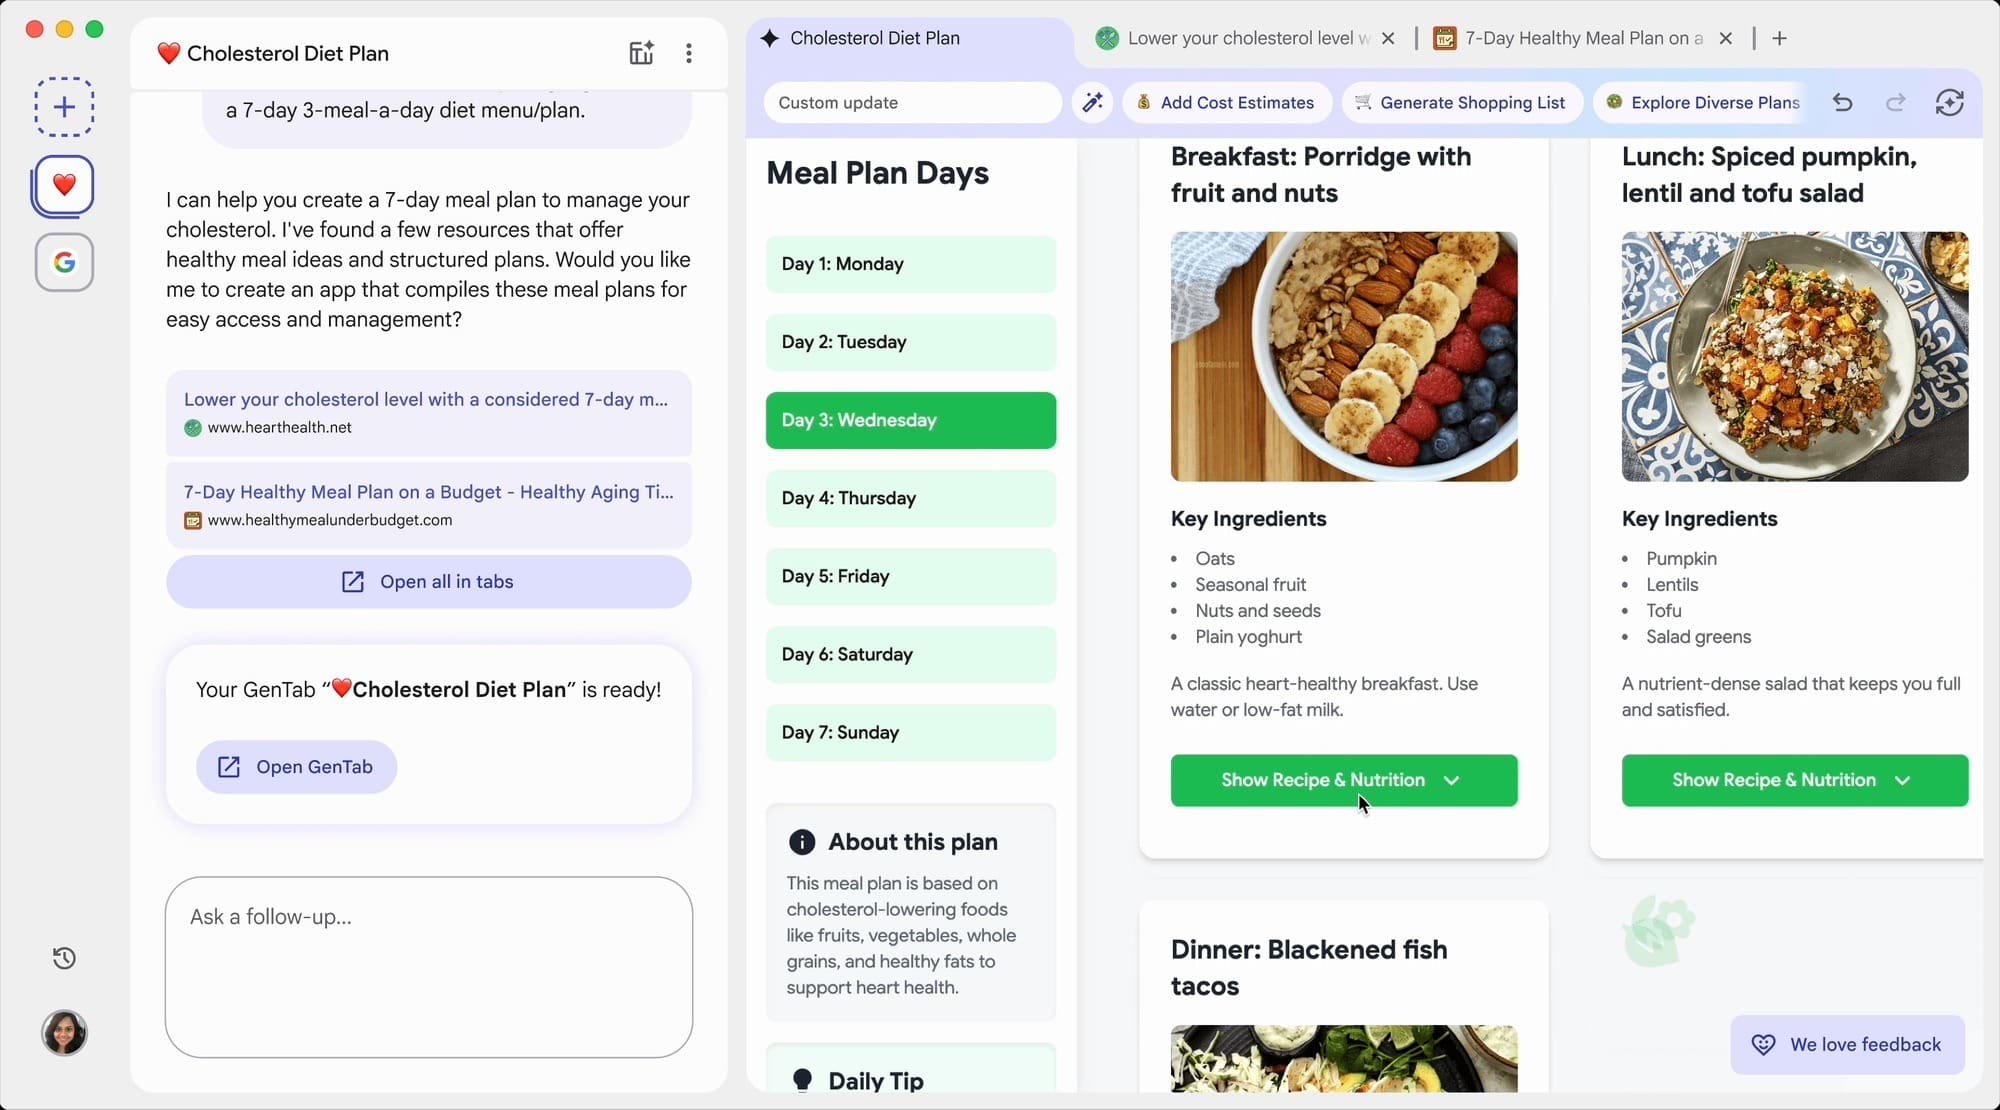The height and width of the screenshot is (1110, 2000).
Task: Select the red heart sidebar tab
Action: 64,185
